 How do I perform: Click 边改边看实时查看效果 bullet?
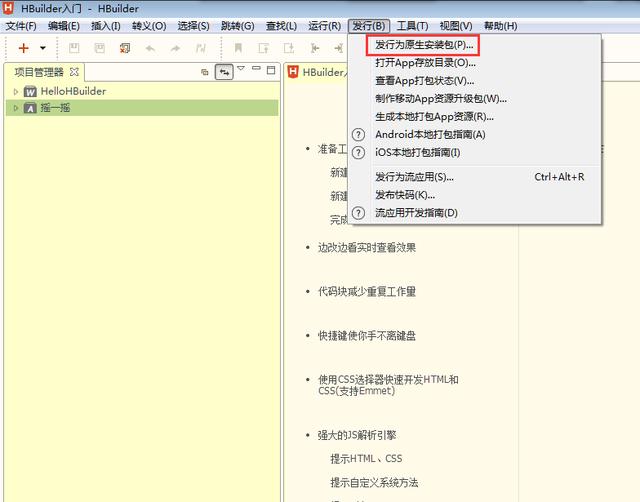367,247
